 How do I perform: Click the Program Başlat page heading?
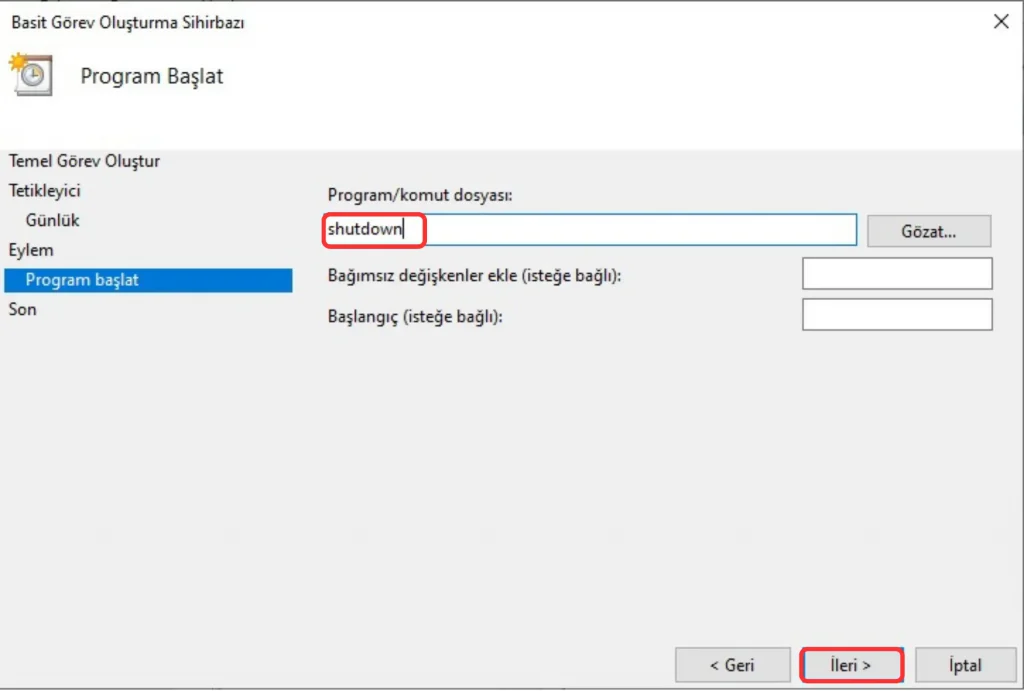pos(152,77)
